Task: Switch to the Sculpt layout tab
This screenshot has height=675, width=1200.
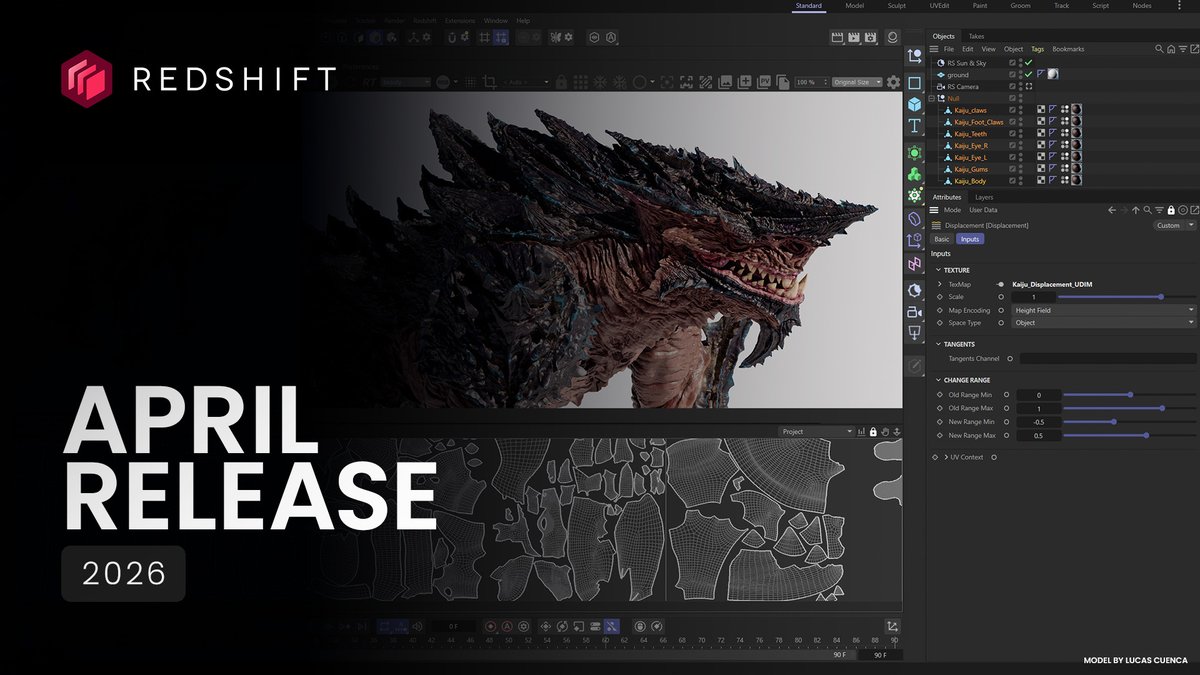Action: click(x=896, y=6)
